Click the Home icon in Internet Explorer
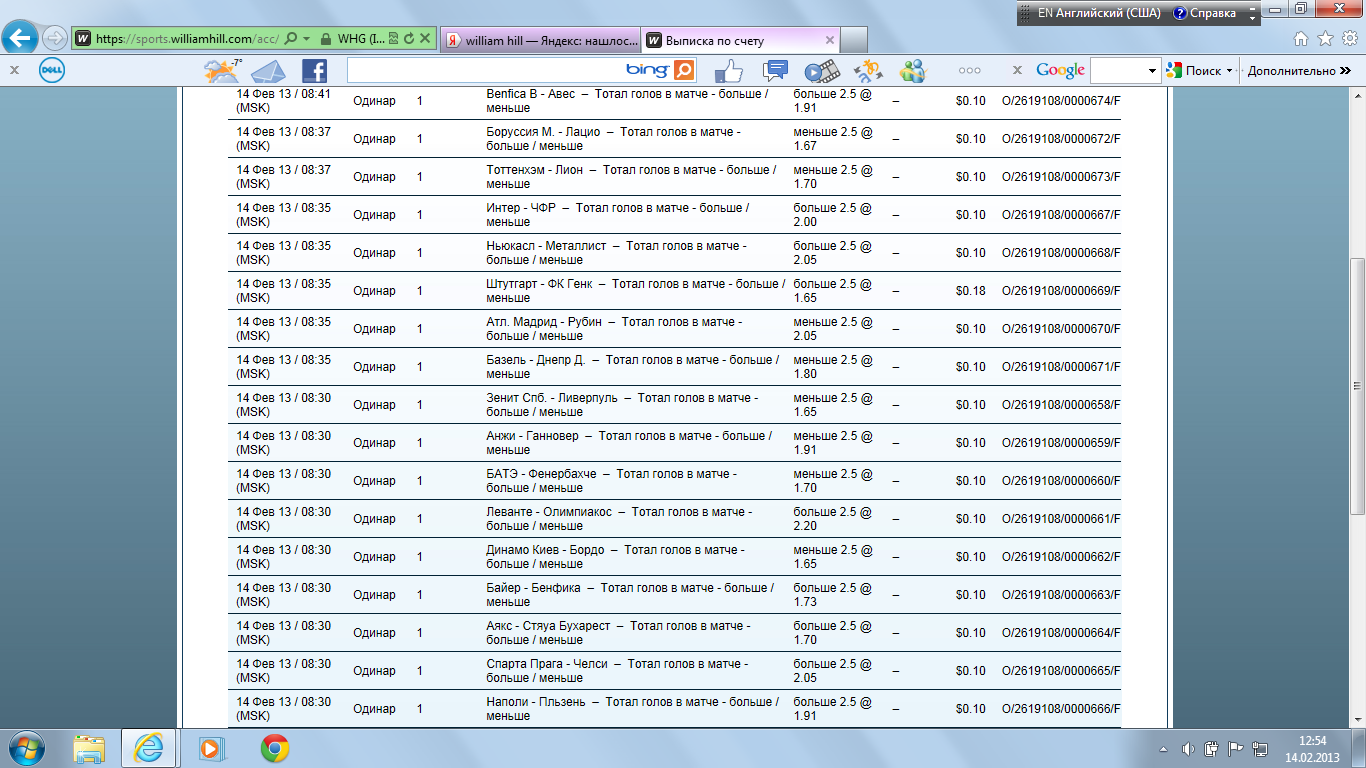The height and width of the screenshot is (768, 1366). click(1301, 39)
